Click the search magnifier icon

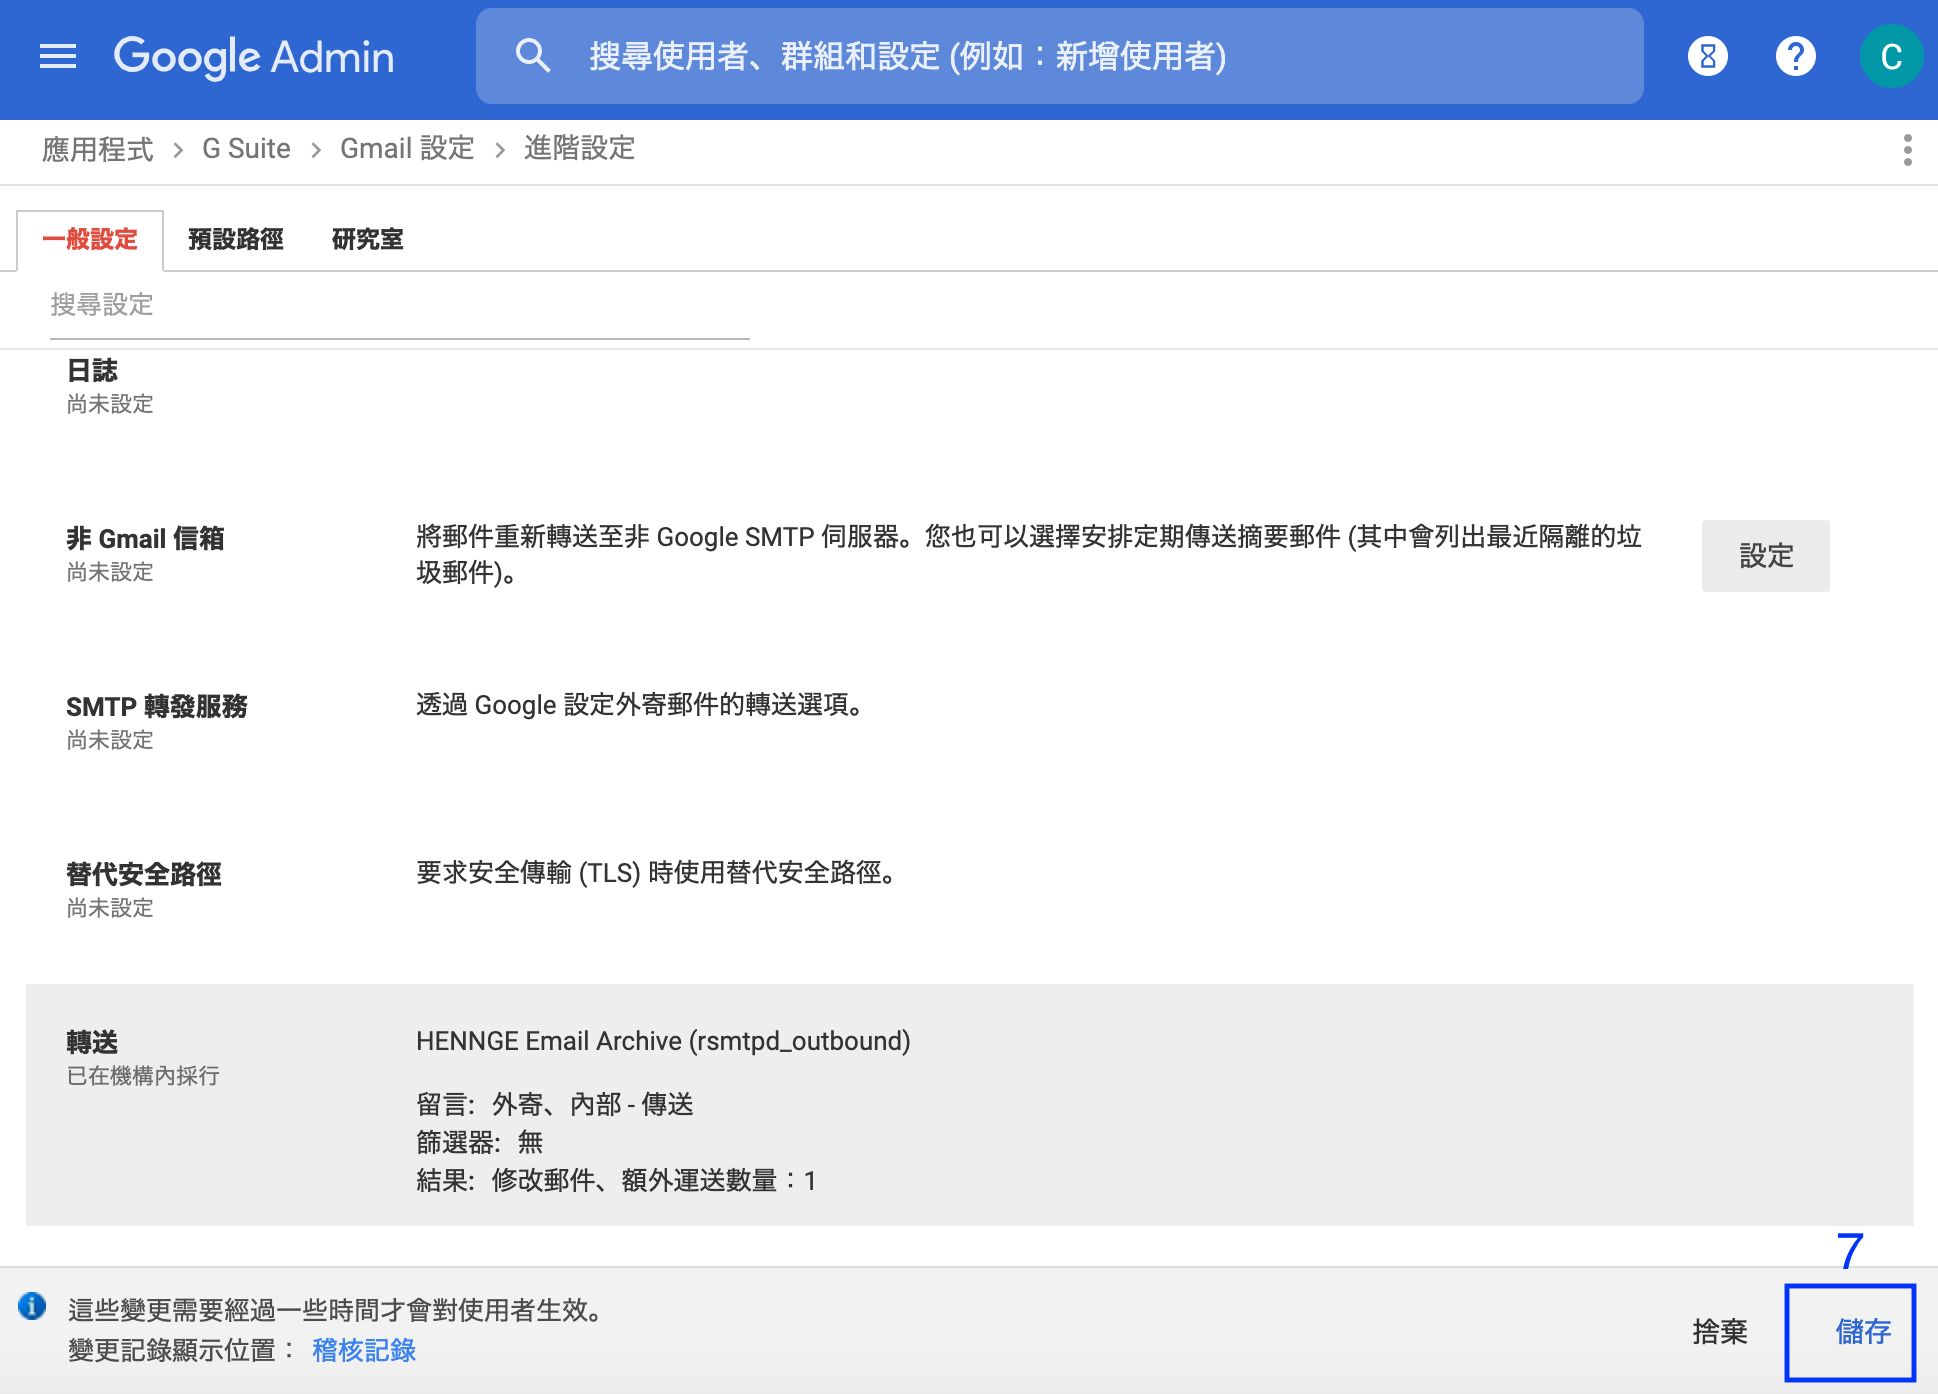[x=533, y=56]
